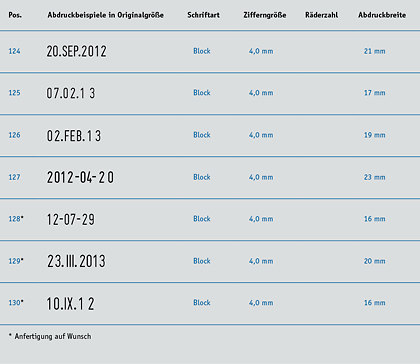Click the 10.IX.12 imprint example
This screenshot has height=364, width=420.
[70, 304]
